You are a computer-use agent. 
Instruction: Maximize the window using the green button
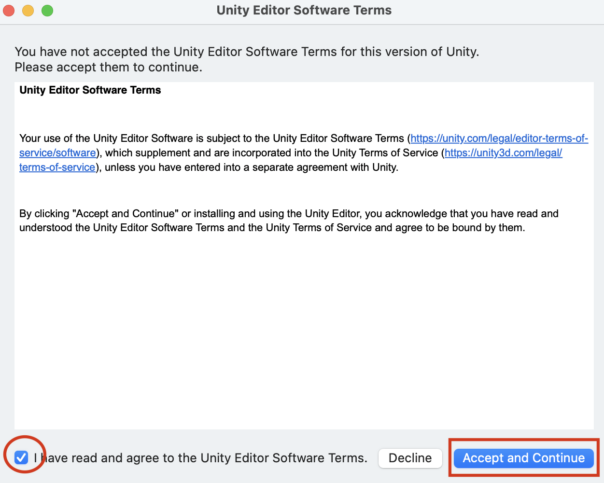[47, 10]
